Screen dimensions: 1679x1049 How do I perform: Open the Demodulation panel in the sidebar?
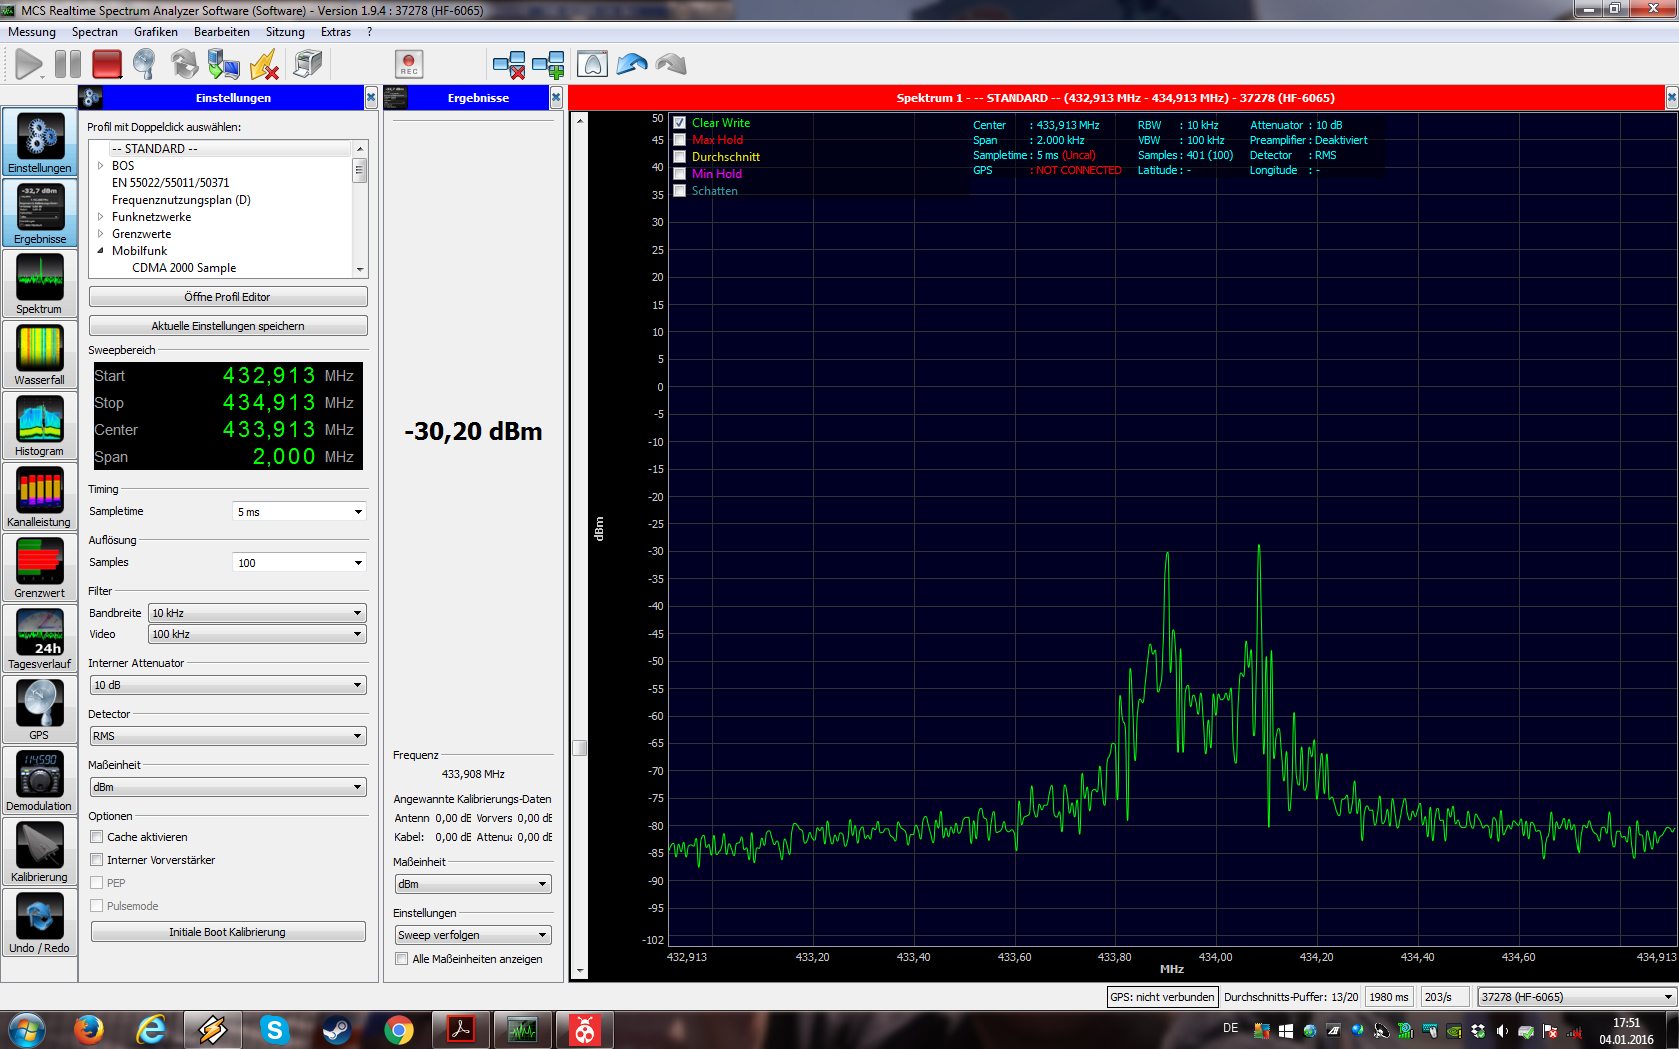click(x=40, y=781)
